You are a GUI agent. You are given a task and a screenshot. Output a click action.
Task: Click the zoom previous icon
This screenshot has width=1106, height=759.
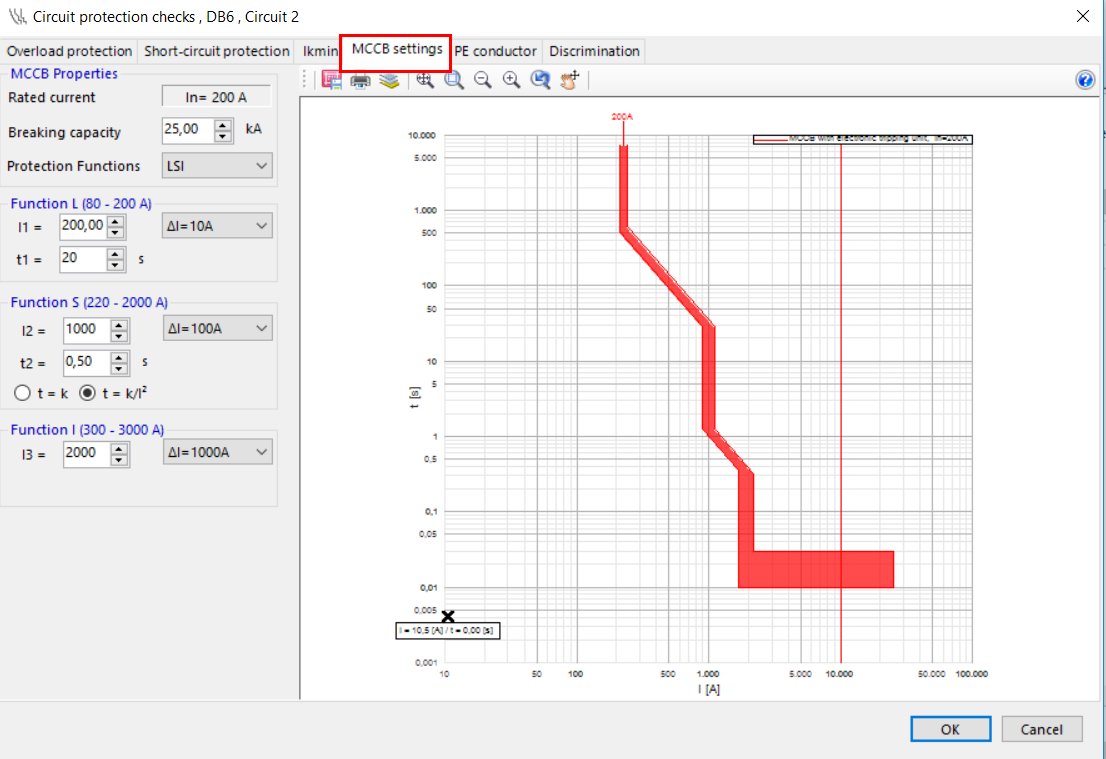click(541, 81)
